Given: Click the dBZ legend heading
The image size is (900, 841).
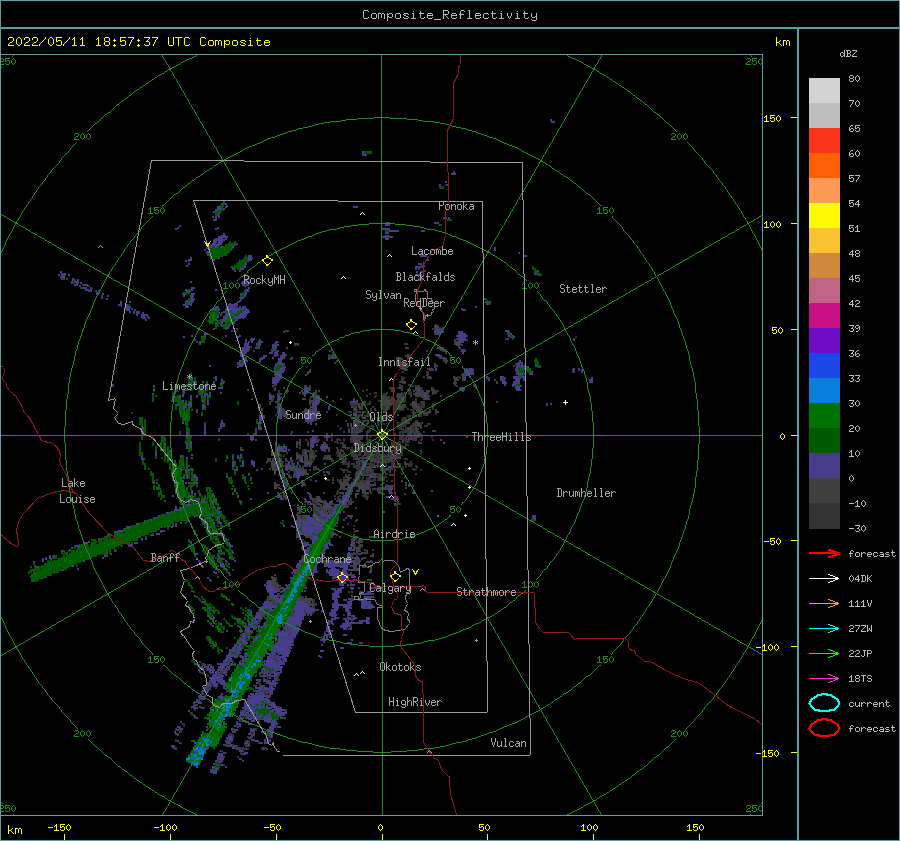Looking at the screenshot, I should pyautogui.click(x=848, y=54).
